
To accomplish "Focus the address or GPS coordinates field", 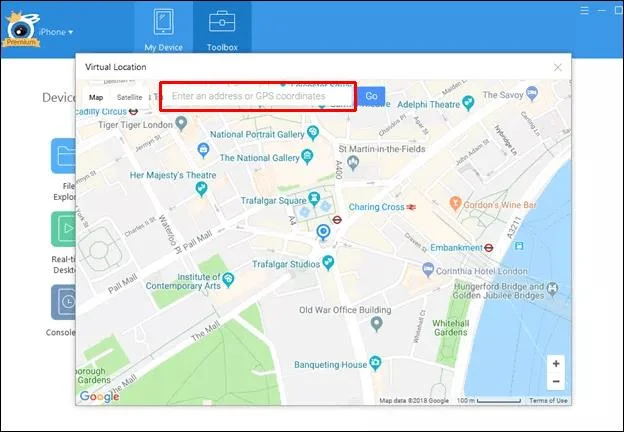I will (x=258, y=96).
